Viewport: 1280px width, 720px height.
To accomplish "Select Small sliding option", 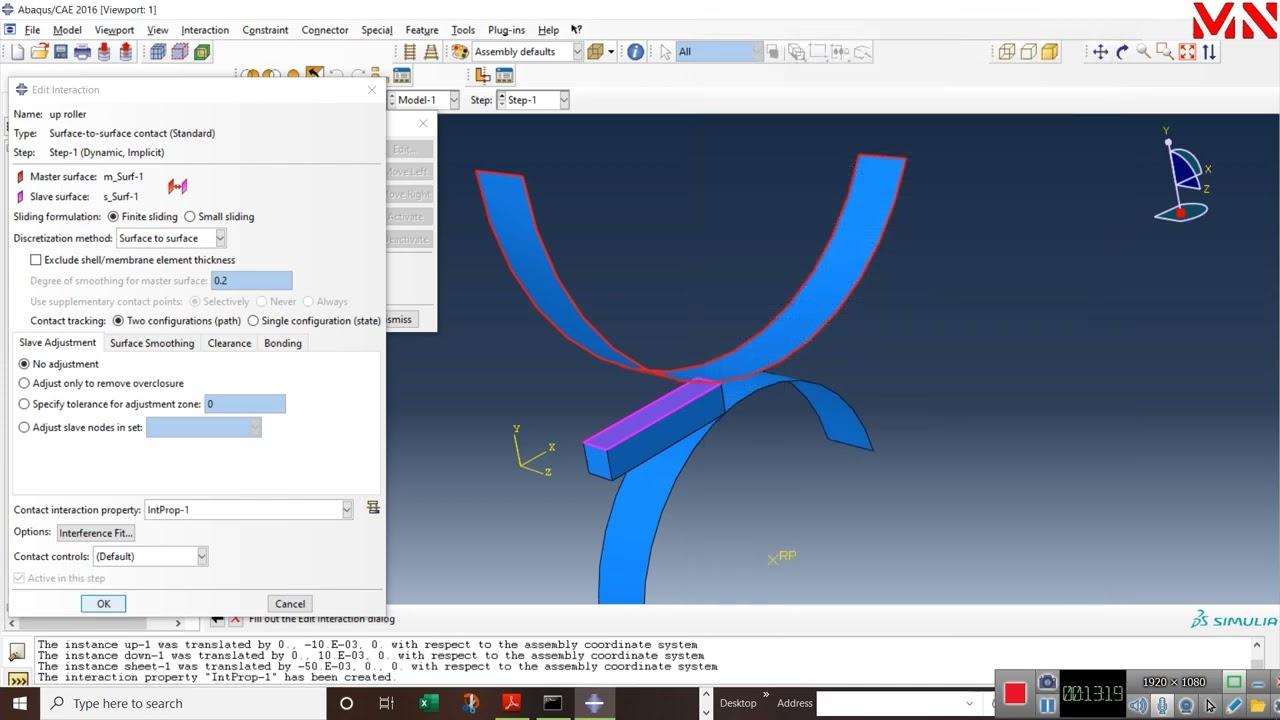I will pos(190,217).
